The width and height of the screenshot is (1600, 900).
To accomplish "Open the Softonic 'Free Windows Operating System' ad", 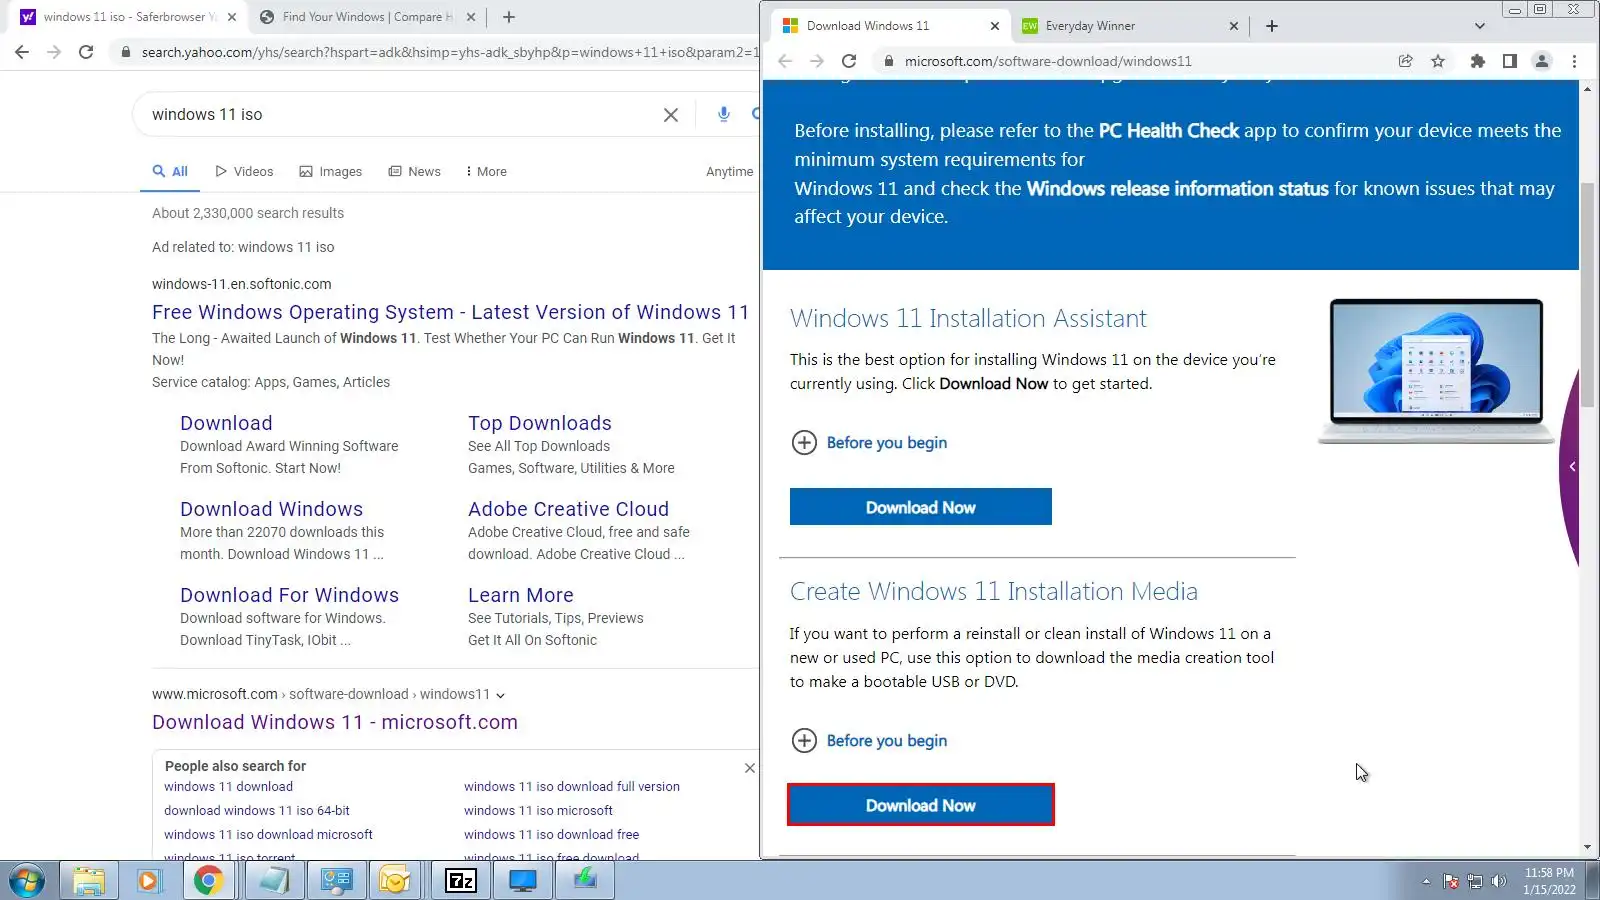I will 450,313.
